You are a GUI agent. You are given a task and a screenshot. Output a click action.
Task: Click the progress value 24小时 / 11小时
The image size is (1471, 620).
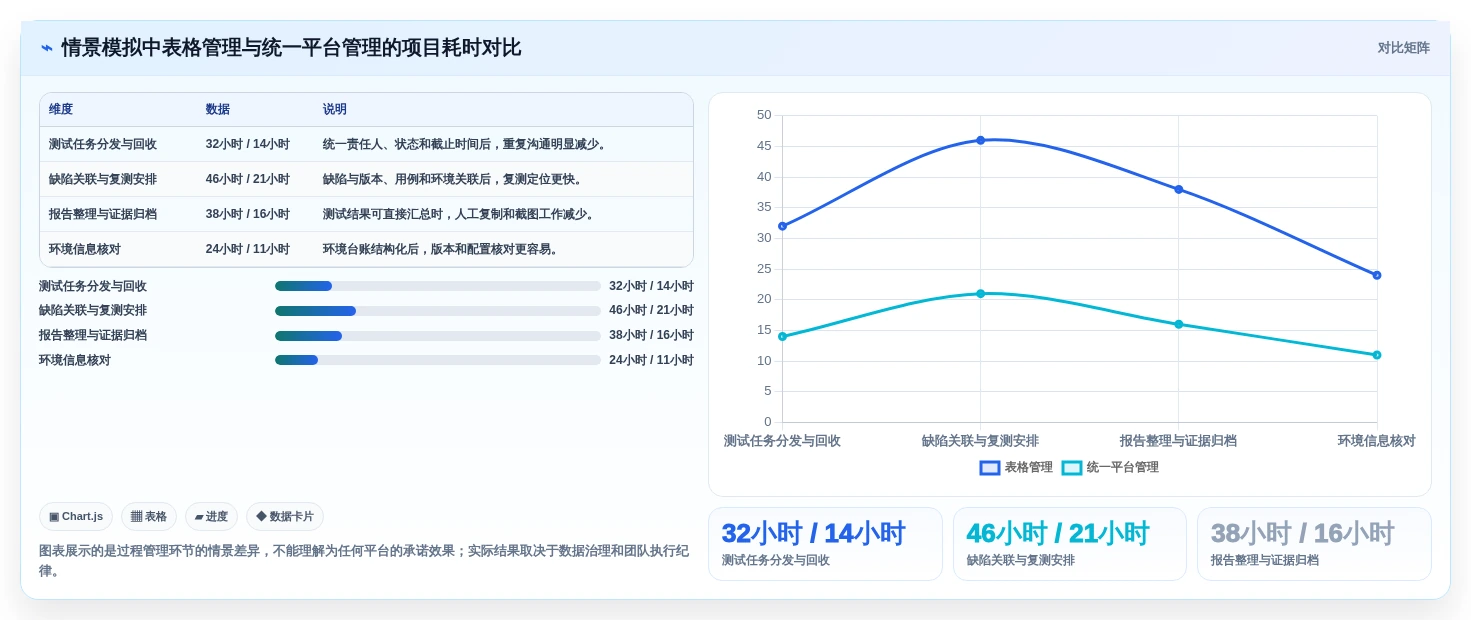click(x=651, y=360)
